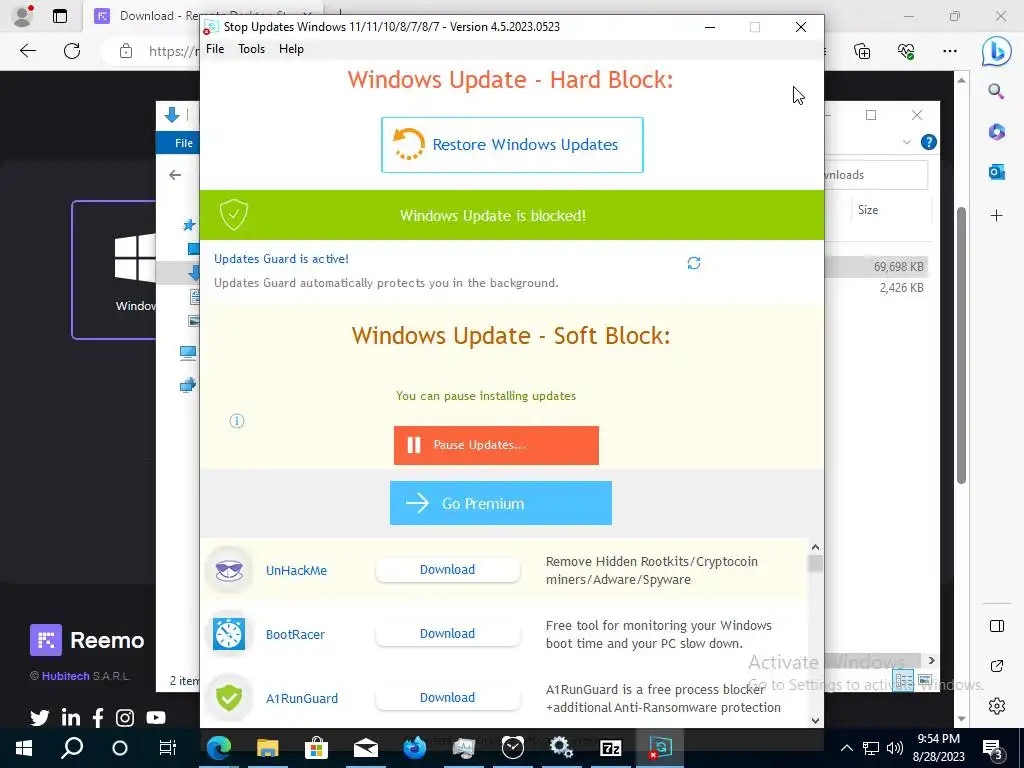Click the File Explorer back arrow
The width and height of the screenshot is (1024, 768).
[x=174, y=174]
